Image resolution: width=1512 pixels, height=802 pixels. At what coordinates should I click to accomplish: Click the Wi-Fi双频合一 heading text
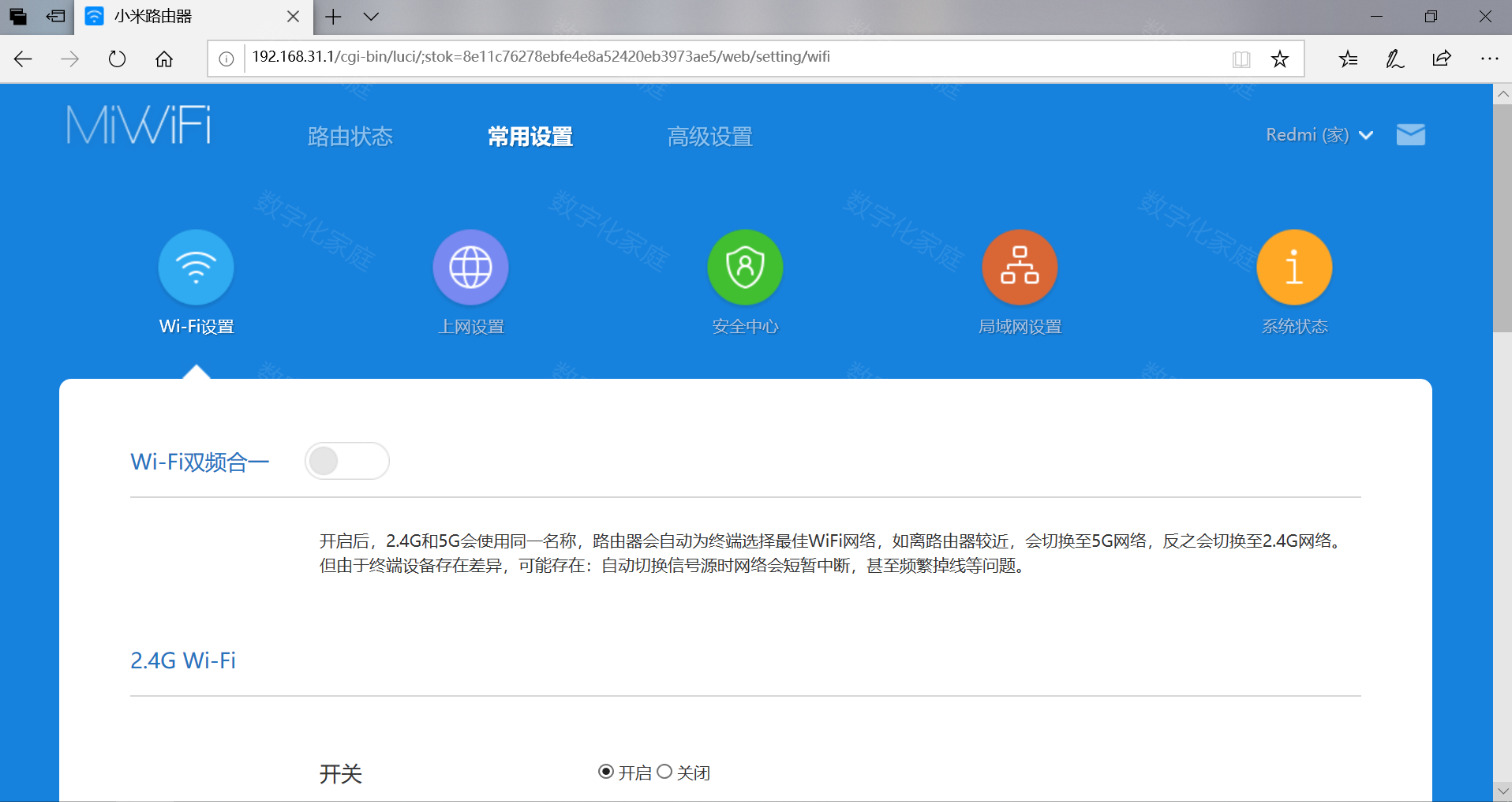(x=200, y=462)
